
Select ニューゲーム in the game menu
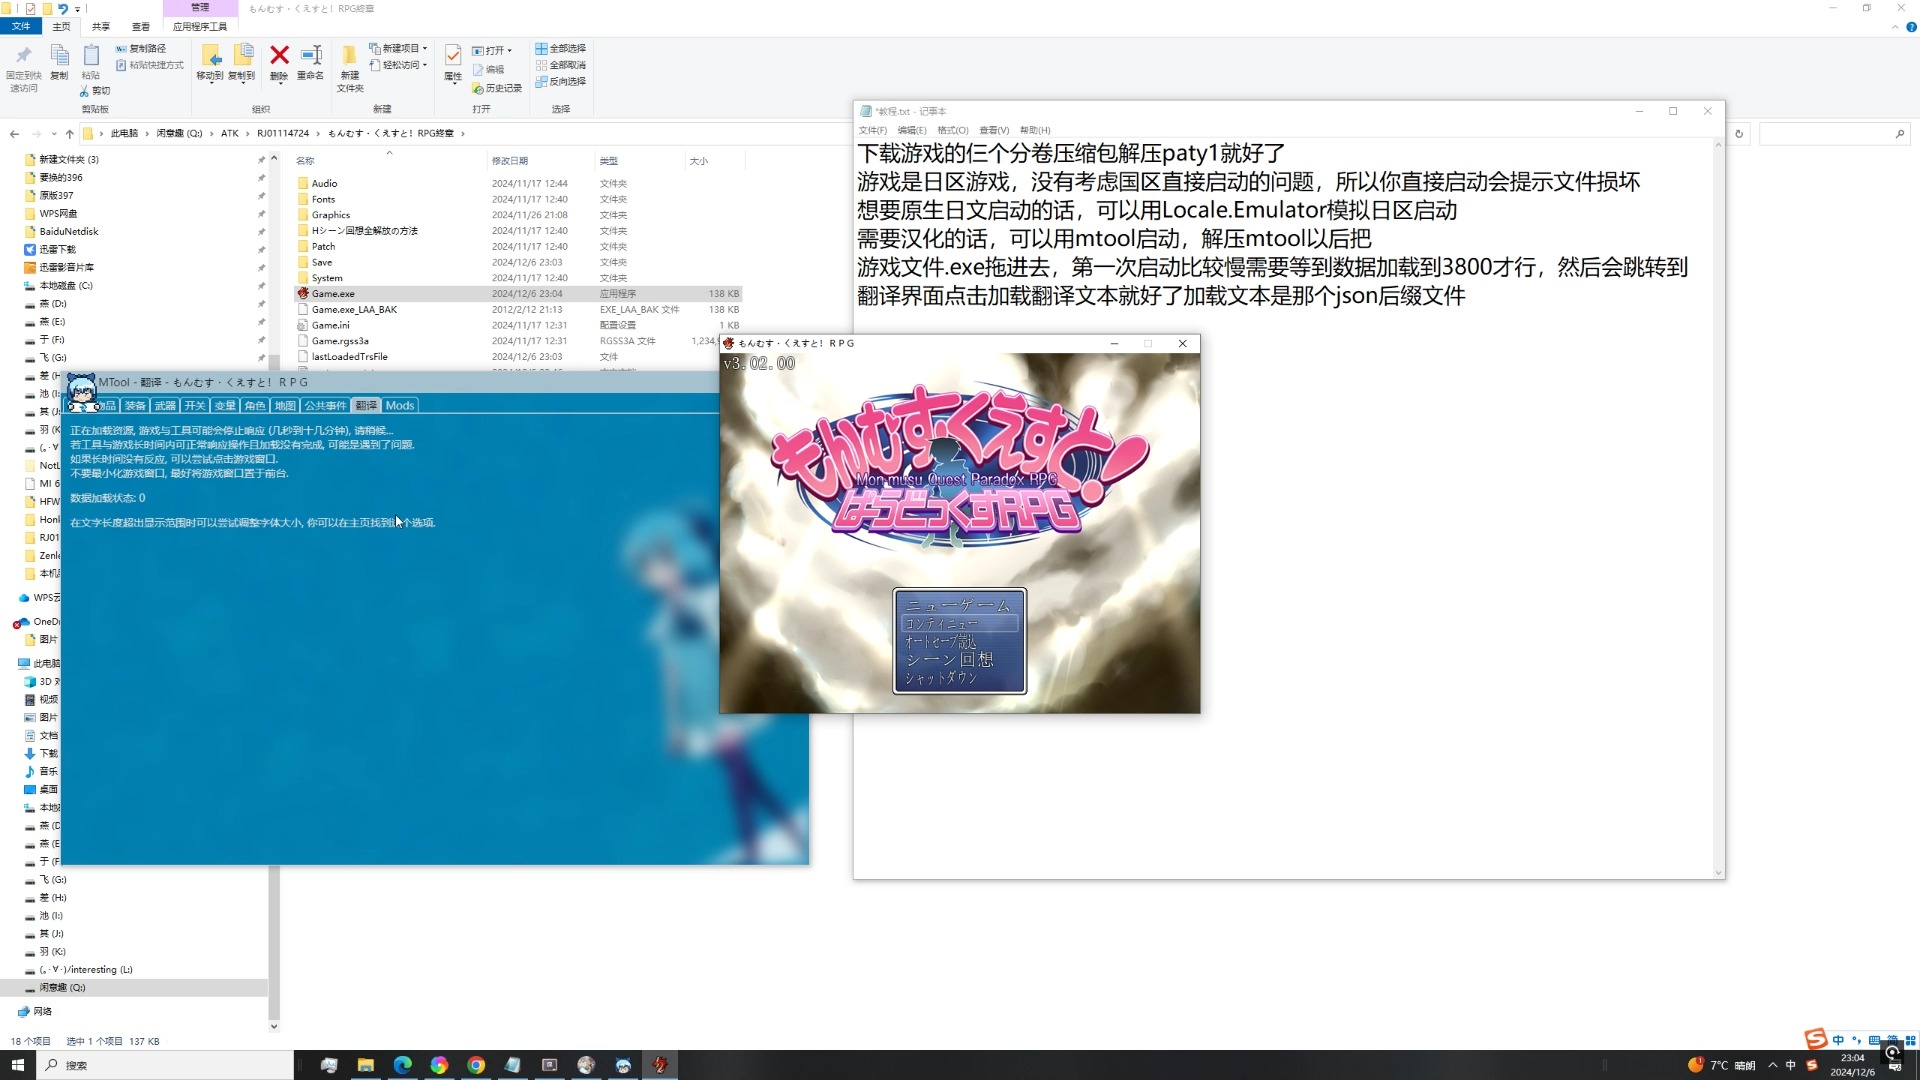(x=959, y=605)
